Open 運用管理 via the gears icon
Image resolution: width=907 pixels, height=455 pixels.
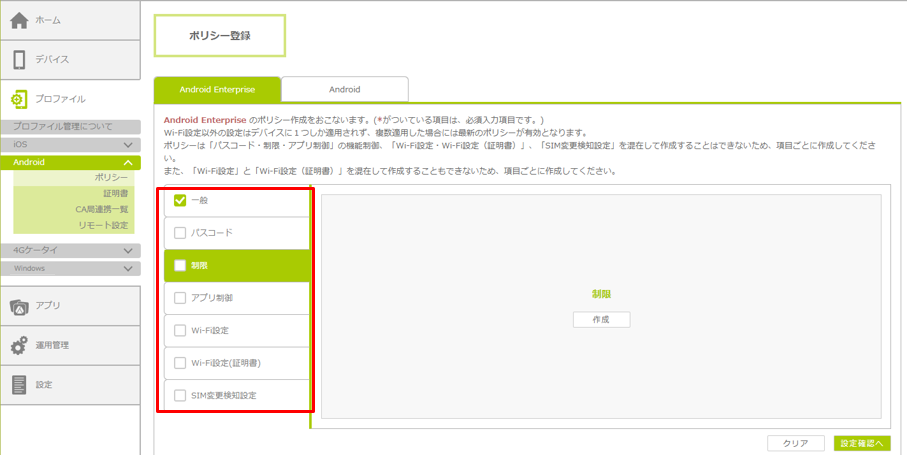tap(19, 346)
